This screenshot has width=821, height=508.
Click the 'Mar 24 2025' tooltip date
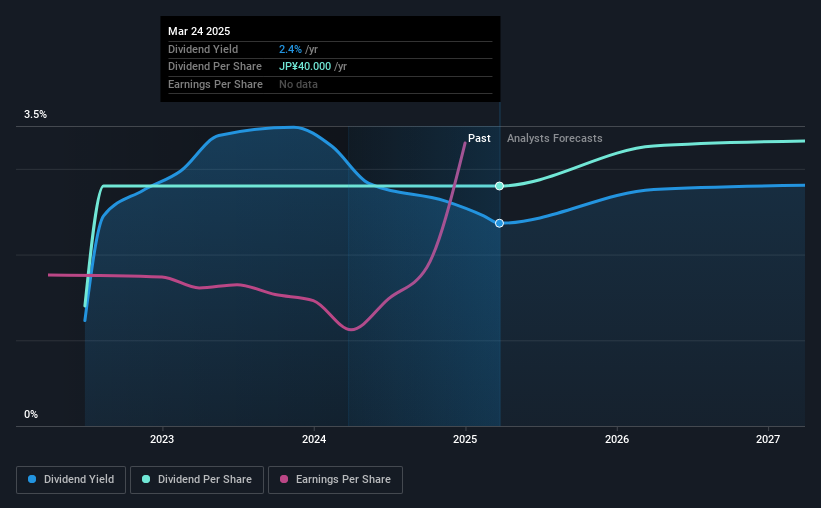pos(199,31)
